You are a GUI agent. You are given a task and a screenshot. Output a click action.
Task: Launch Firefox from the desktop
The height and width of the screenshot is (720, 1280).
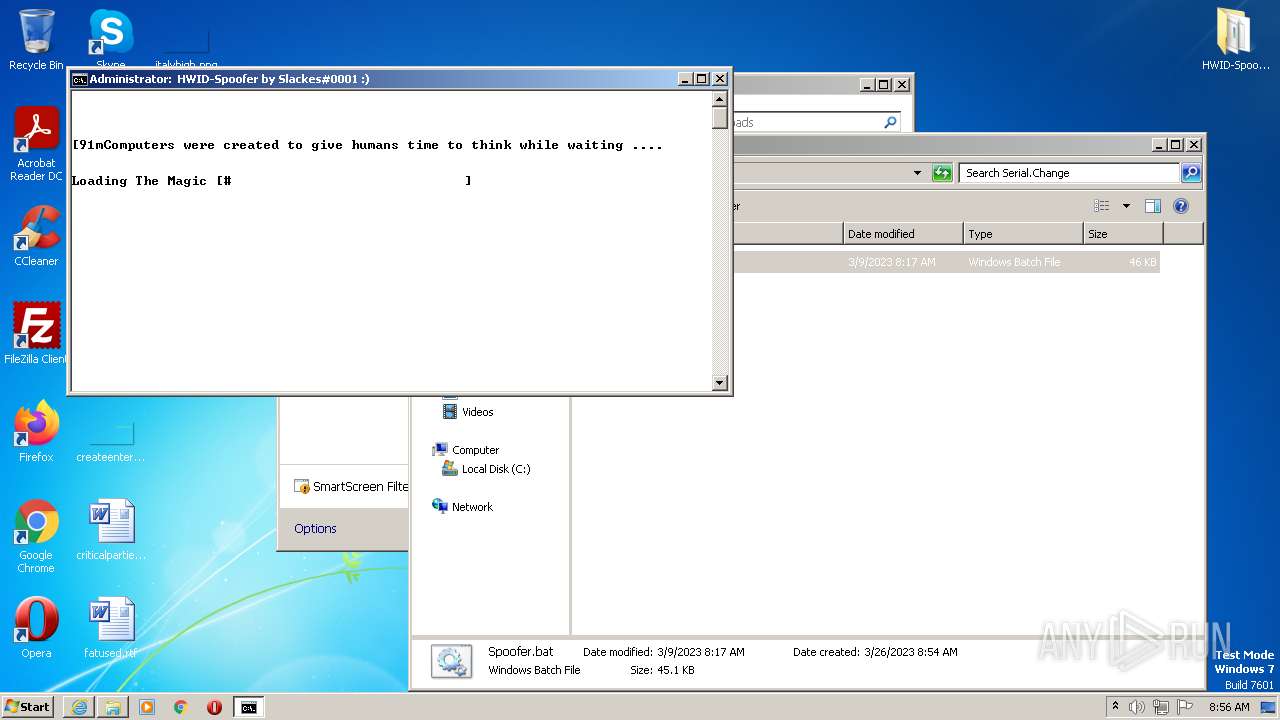(x=36, y=432)
